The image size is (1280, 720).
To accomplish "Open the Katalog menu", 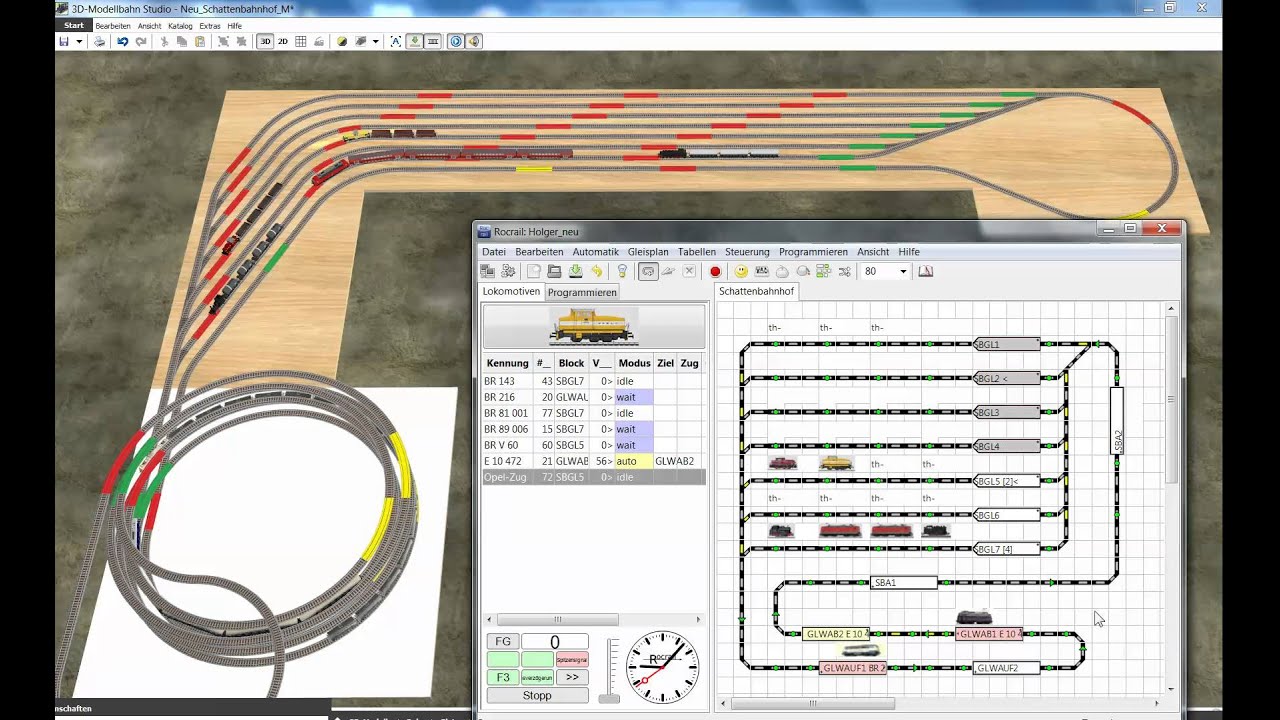I will coord(180,25).
